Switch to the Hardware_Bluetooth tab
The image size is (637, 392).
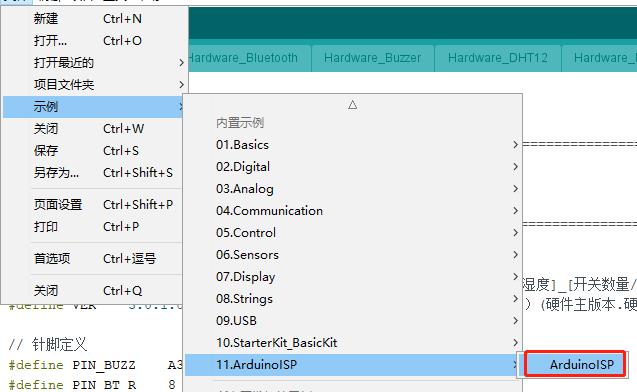click(249, 58)
